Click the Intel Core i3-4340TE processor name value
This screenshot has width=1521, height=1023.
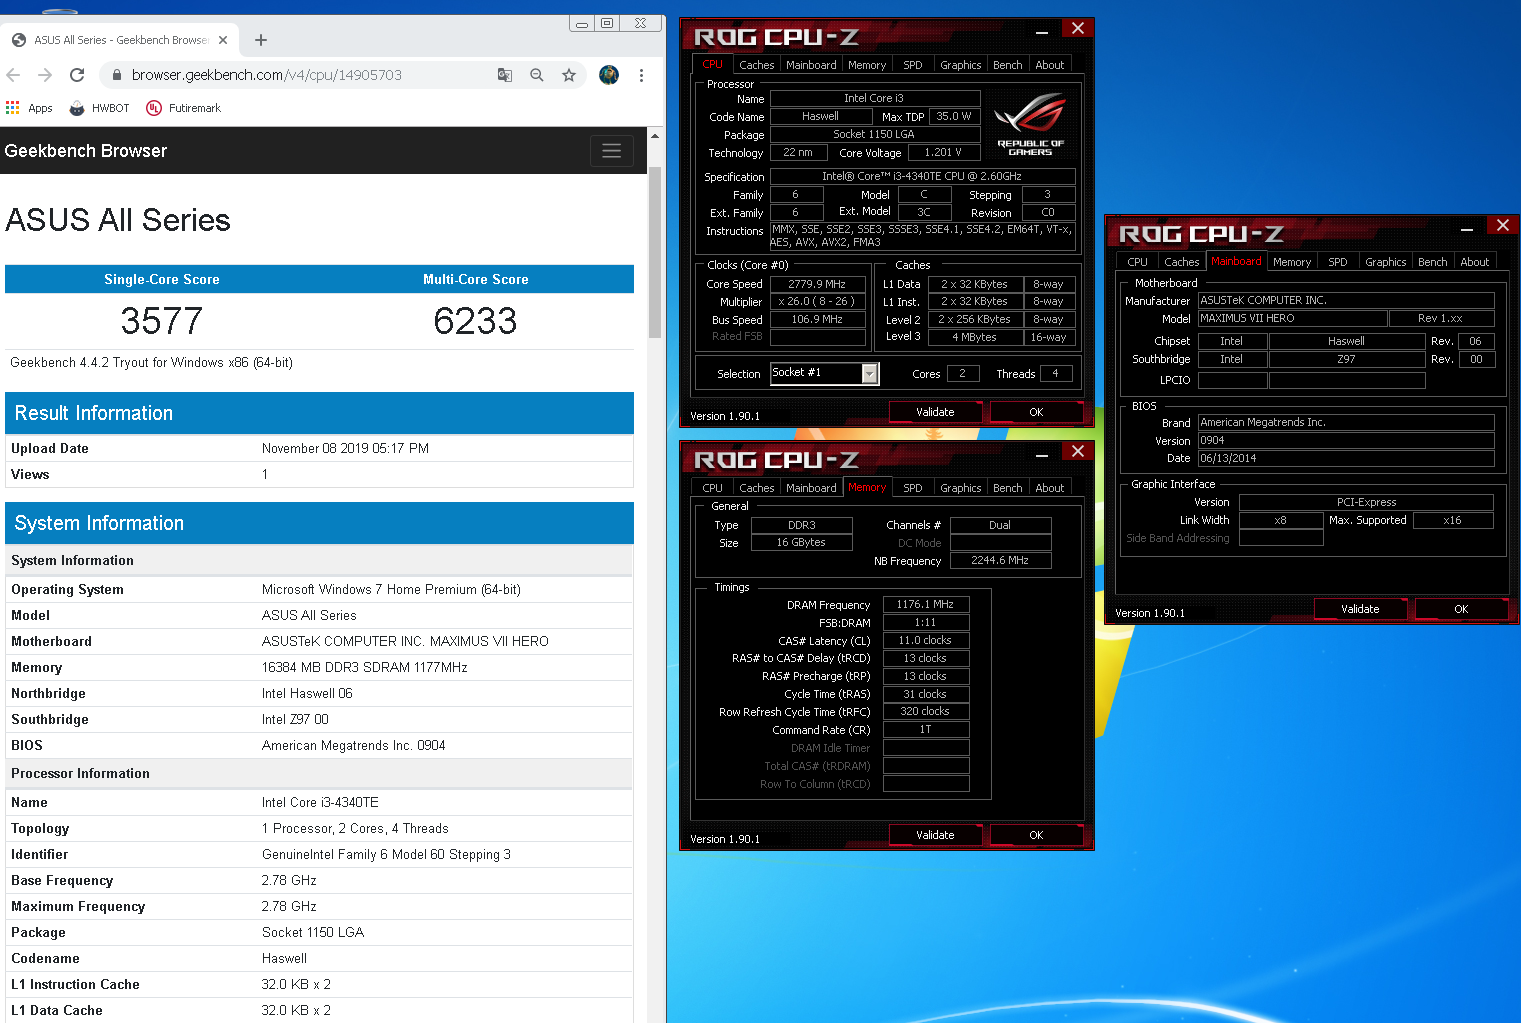tap(320, 802)
